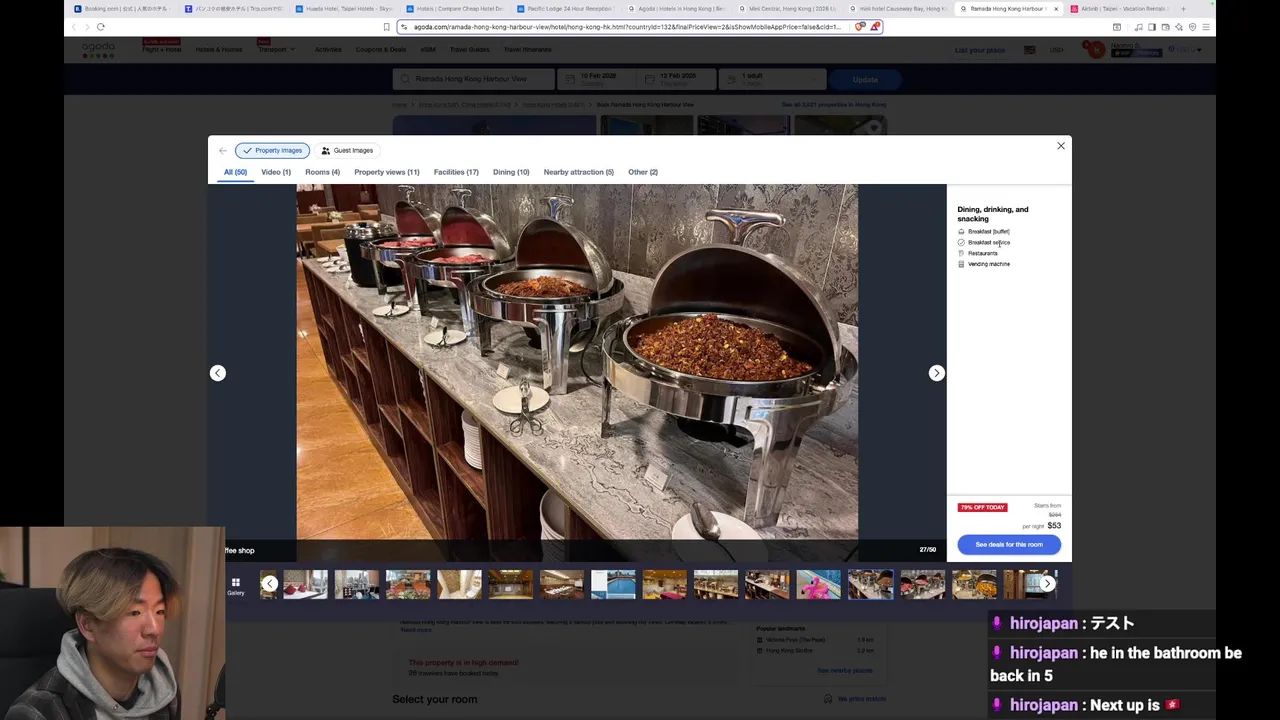Screen dimensions: 1280x720
Task: Open the All (50) photo tab
Action: 235,172
